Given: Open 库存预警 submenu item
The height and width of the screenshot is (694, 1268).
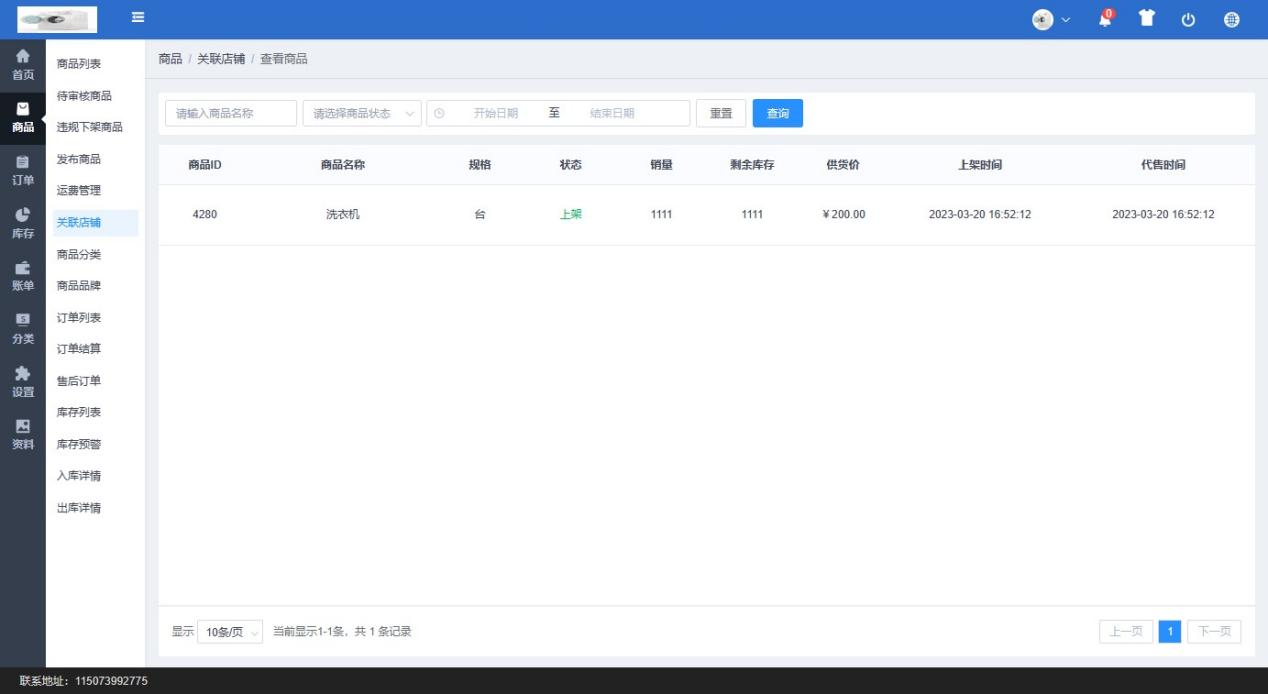Looking at the screenshot, I should 79,444.
